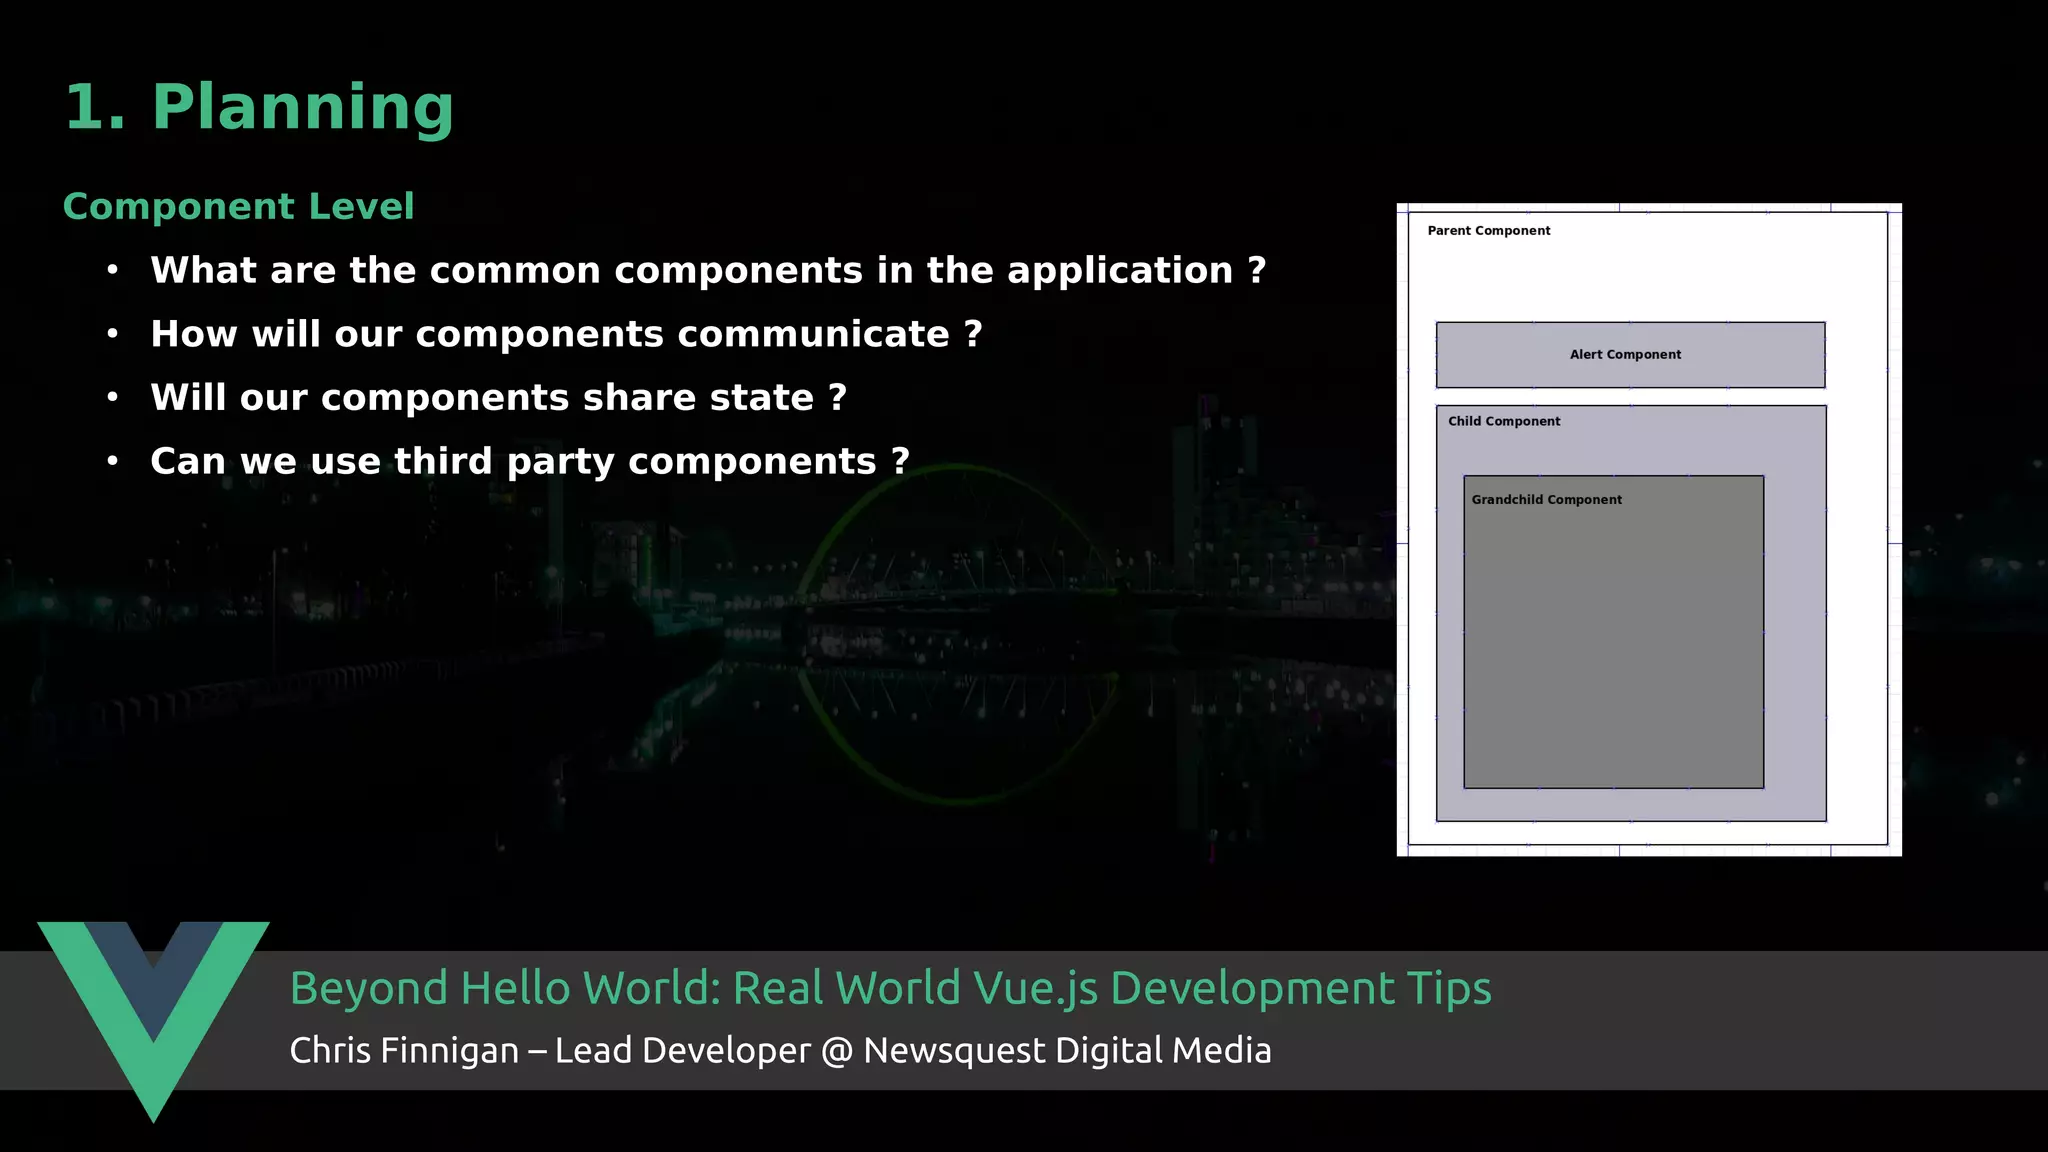Click the third bullet point dot
The width and height of the screenshot is (2048, 1152).
(113, 398)
